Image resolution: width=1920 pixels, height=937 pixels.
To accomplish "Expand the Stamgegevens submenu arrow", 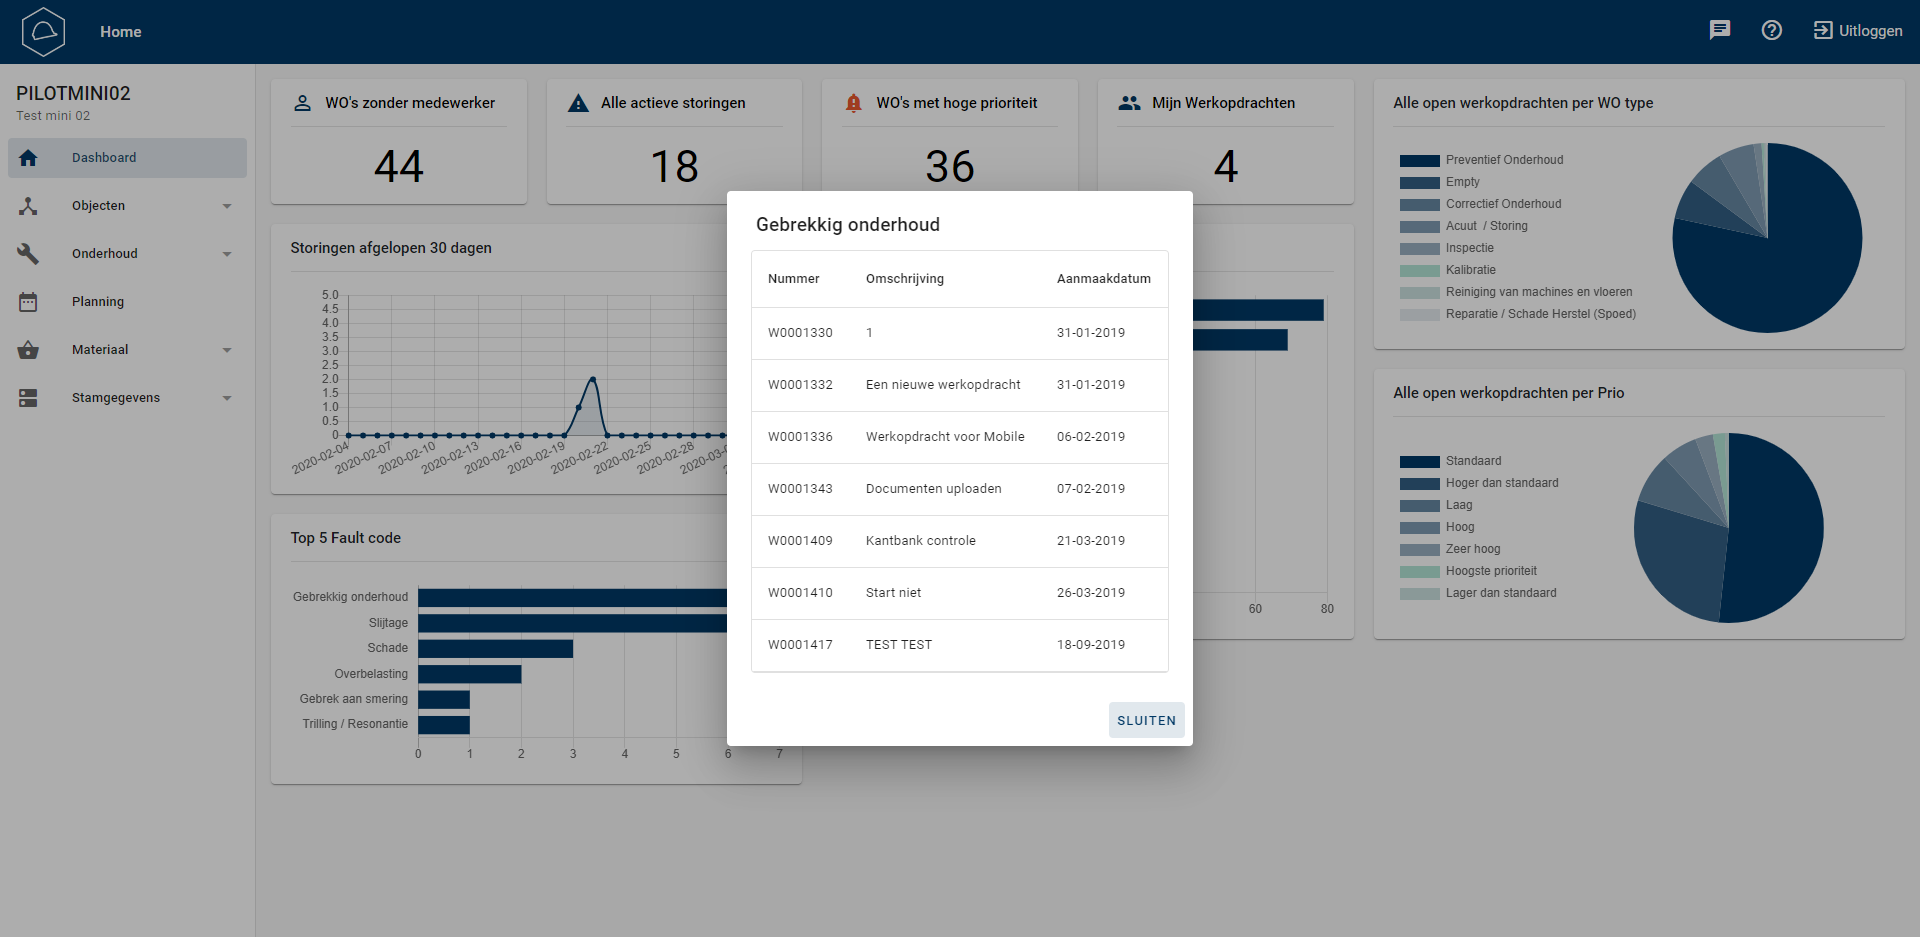I will tap(227, 398).
